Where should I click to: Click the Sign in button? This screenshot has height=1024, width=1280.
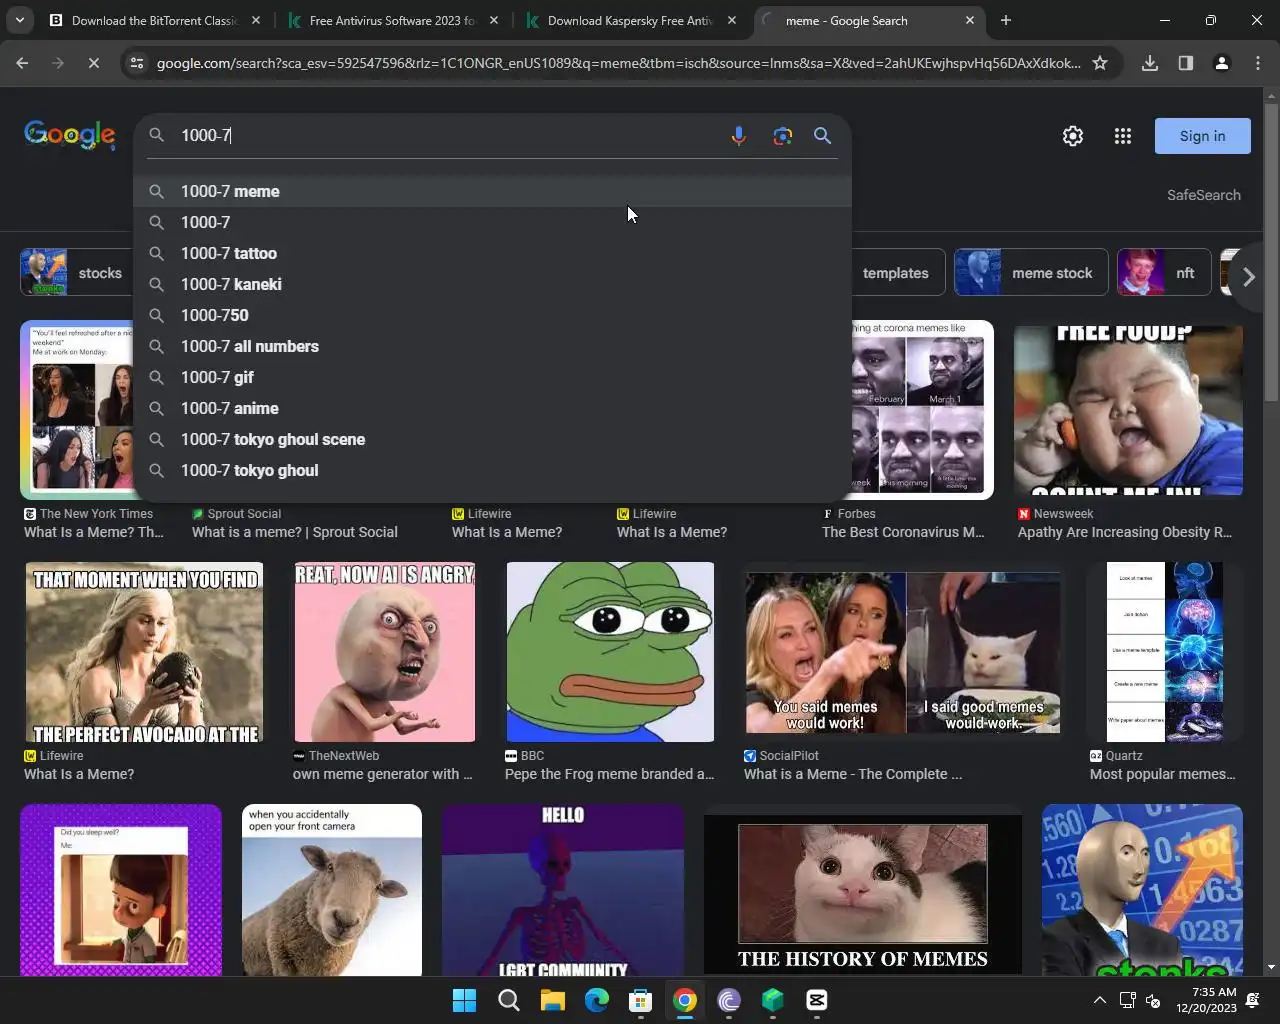pyautogui.click(x=1202, y=136)
